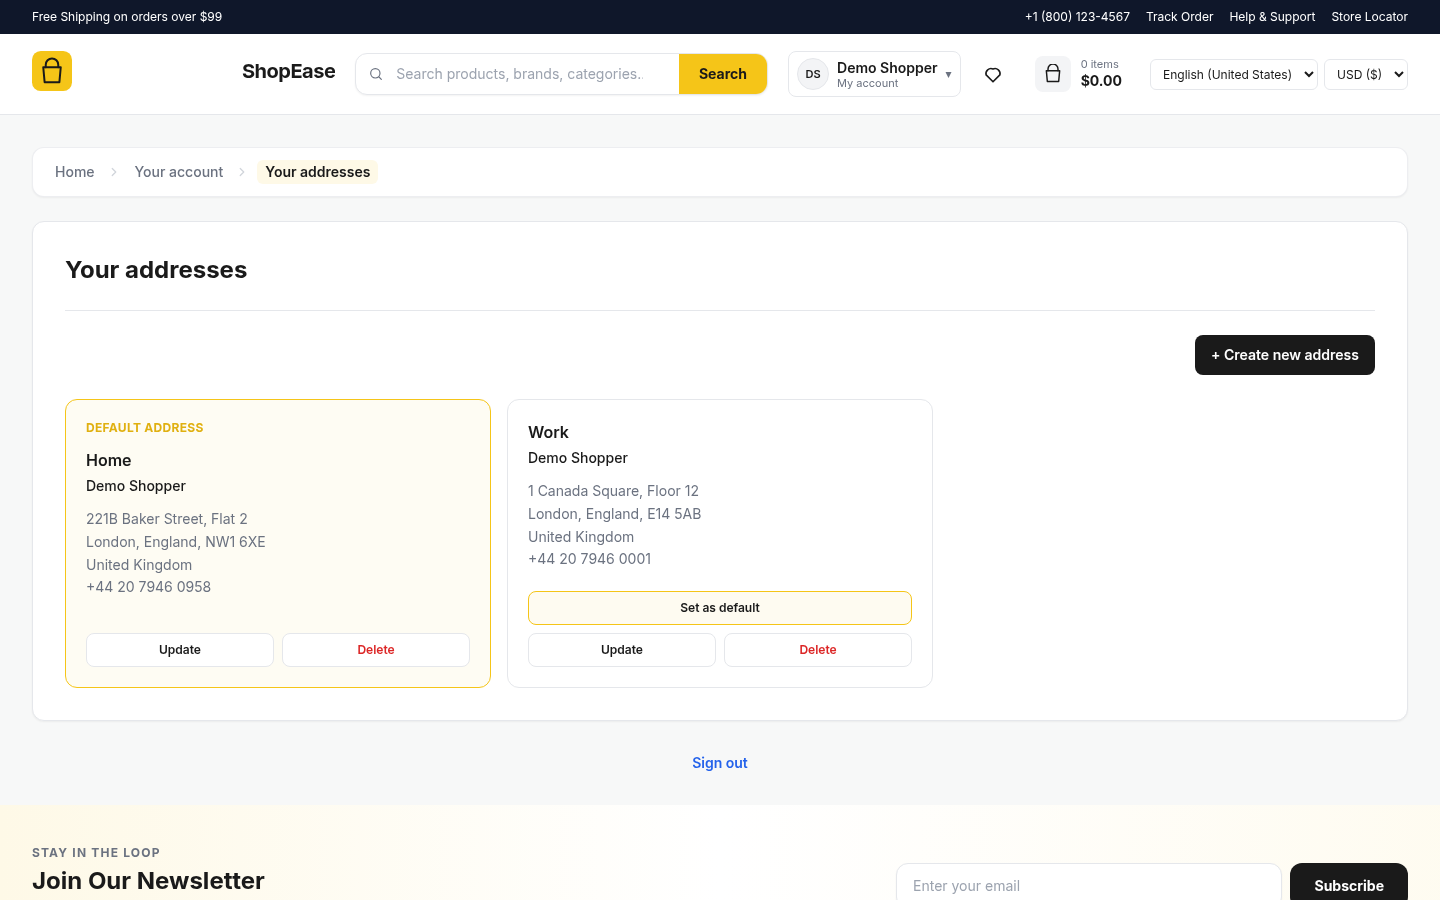This screenshot has height=900, width=1440.
Task: Click the 221B Baker Street, Flat 2 line
Action: tap(167, 519)
